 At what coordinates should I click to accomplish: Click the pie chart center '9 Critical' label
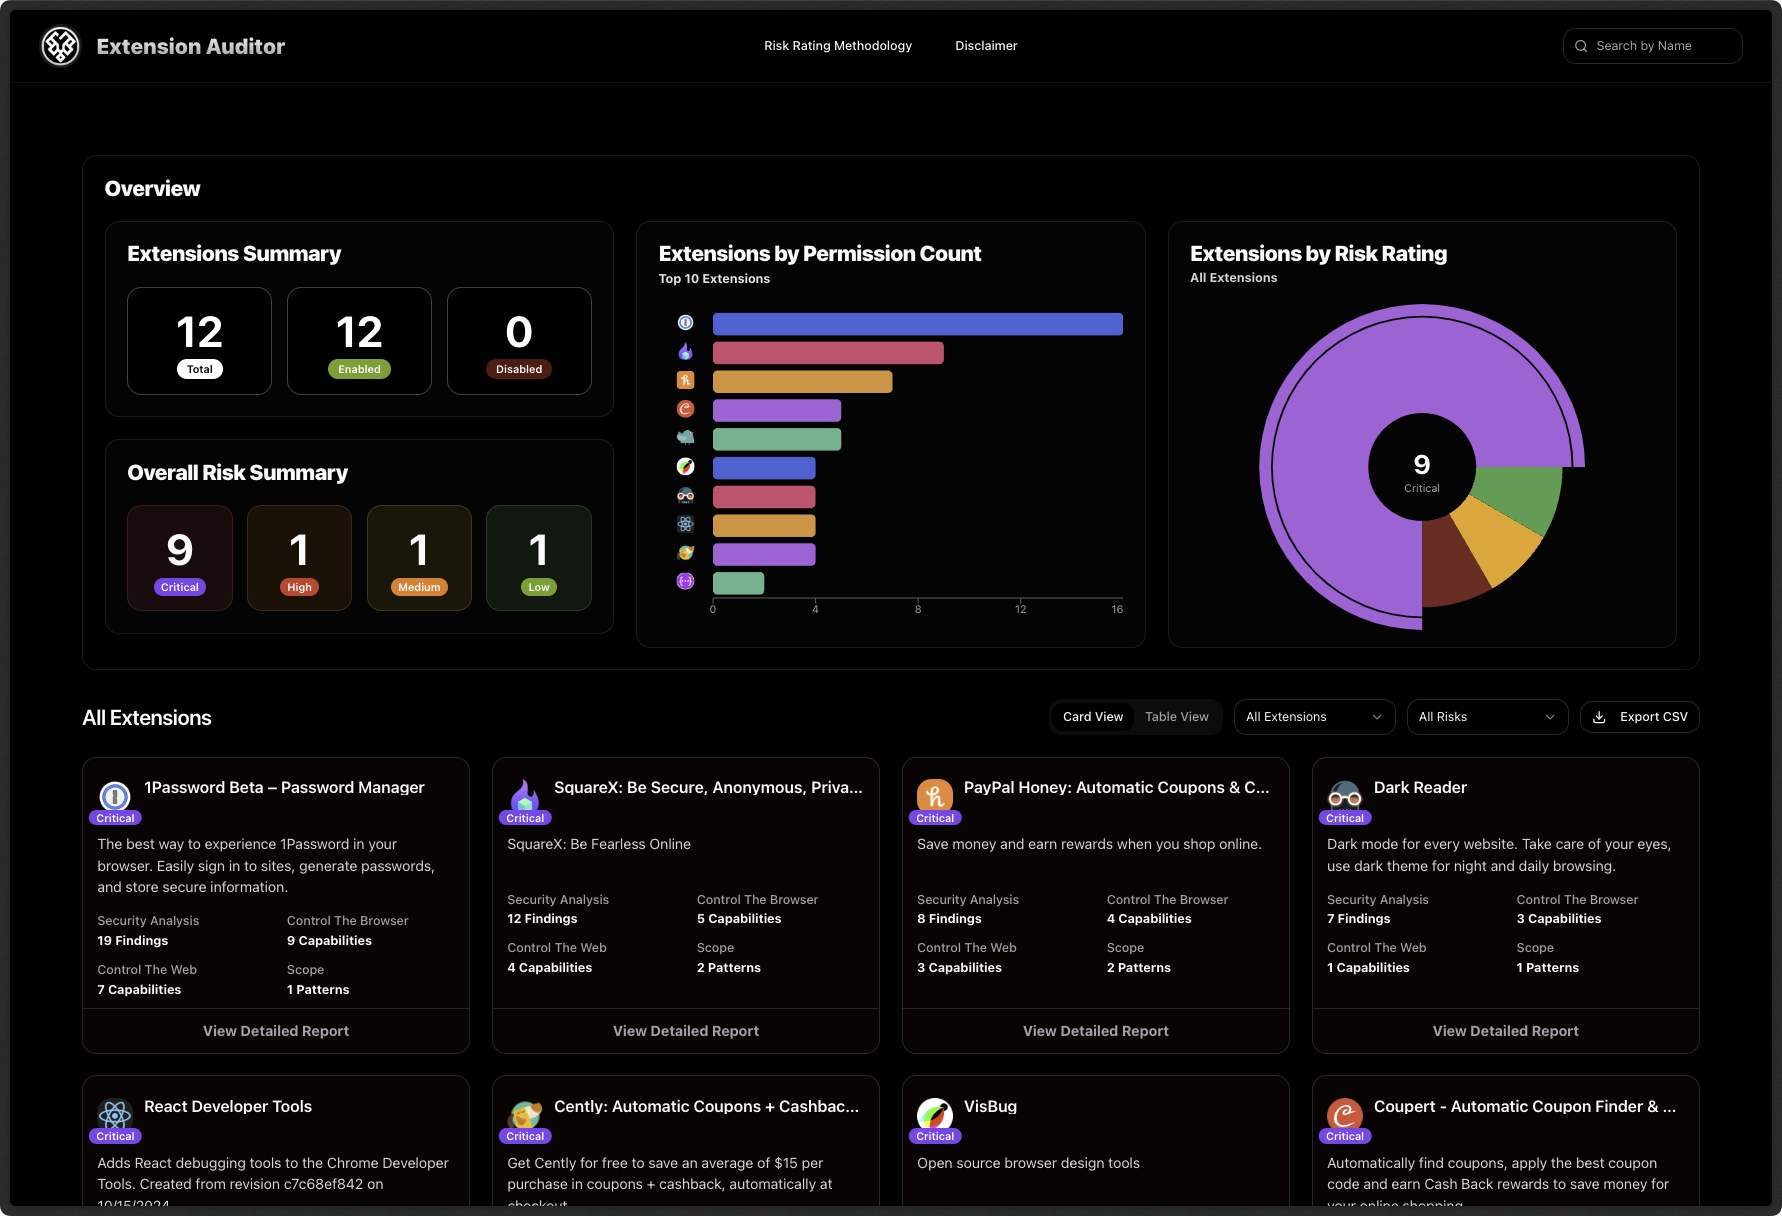[1422, 472]
